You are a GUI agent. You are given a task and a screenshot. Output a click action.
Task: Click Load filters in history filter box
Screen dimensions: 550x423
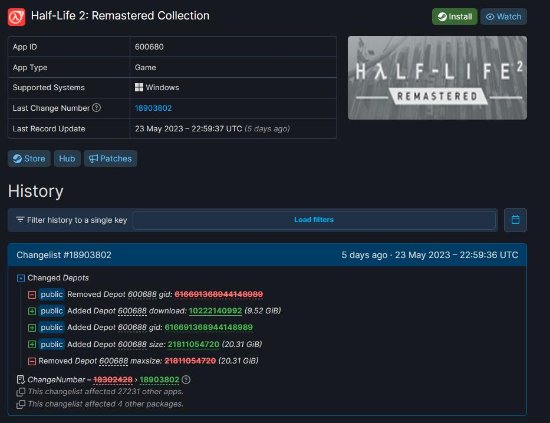(314, 220)
